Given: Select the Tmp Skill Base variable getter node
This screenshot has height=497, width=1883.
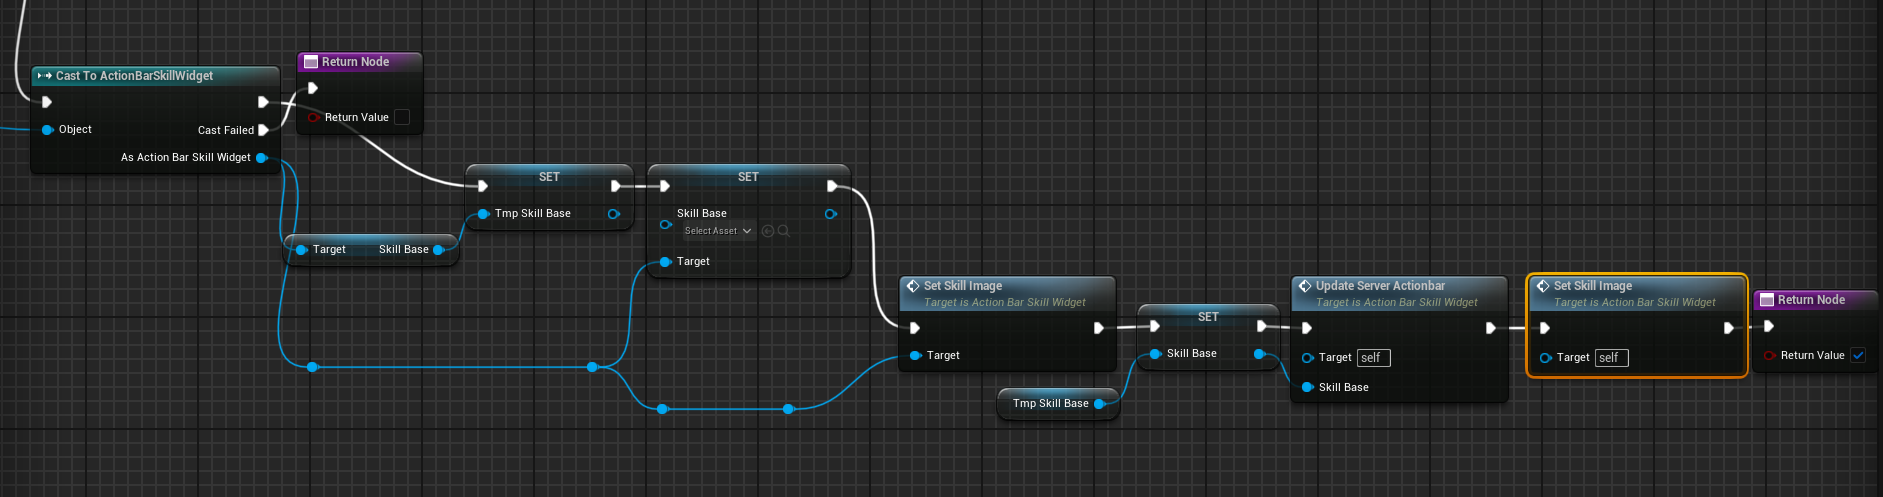Looking at the screenshot, I should coord(1058,404).
